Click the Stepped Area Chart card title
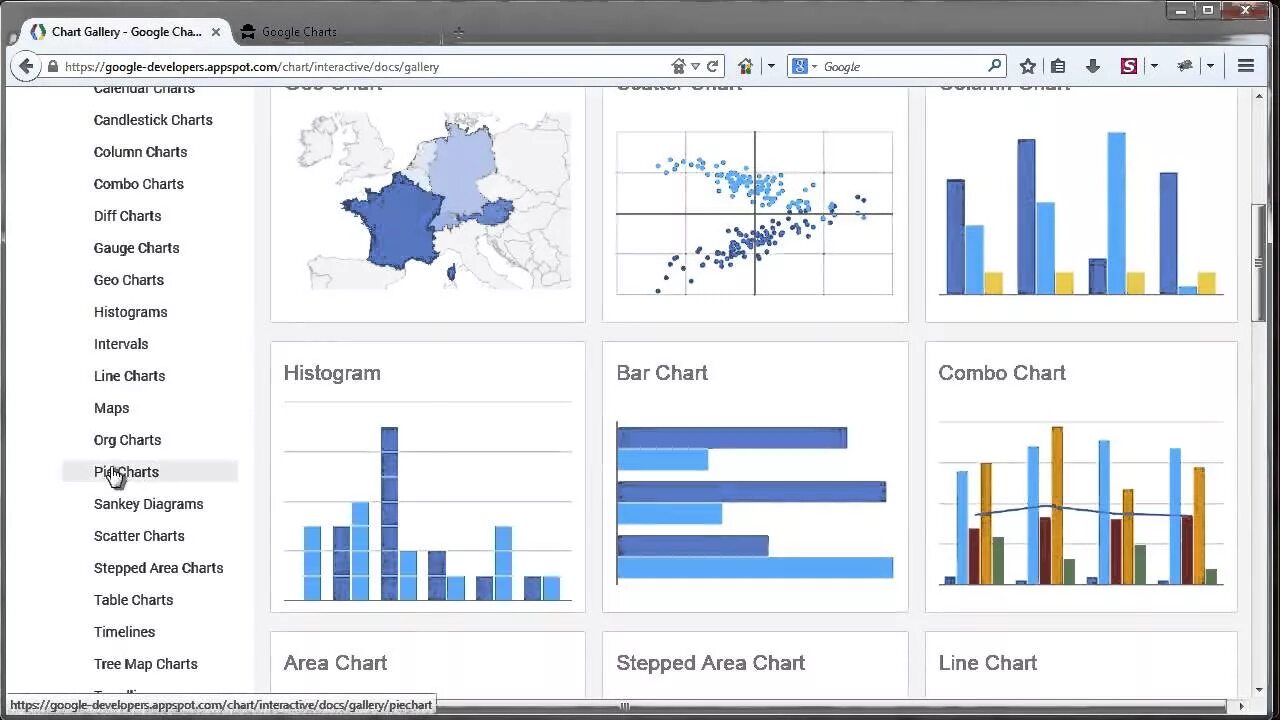The width and height of the screenshot is (1280, 720). pyautogui.click(x=711, y=663)
